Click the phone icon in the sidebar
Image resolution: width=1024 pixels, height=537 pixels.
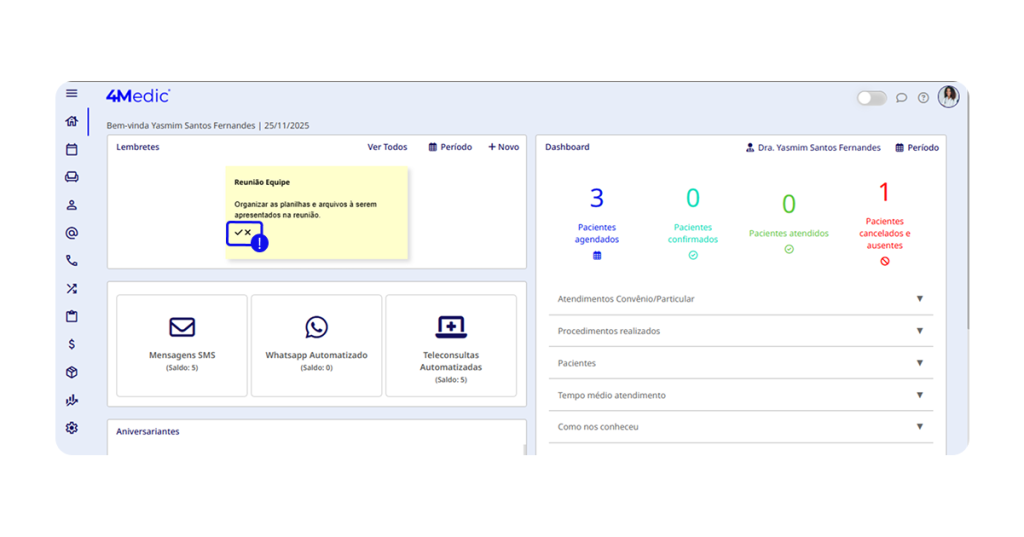[x=71, y=261]
